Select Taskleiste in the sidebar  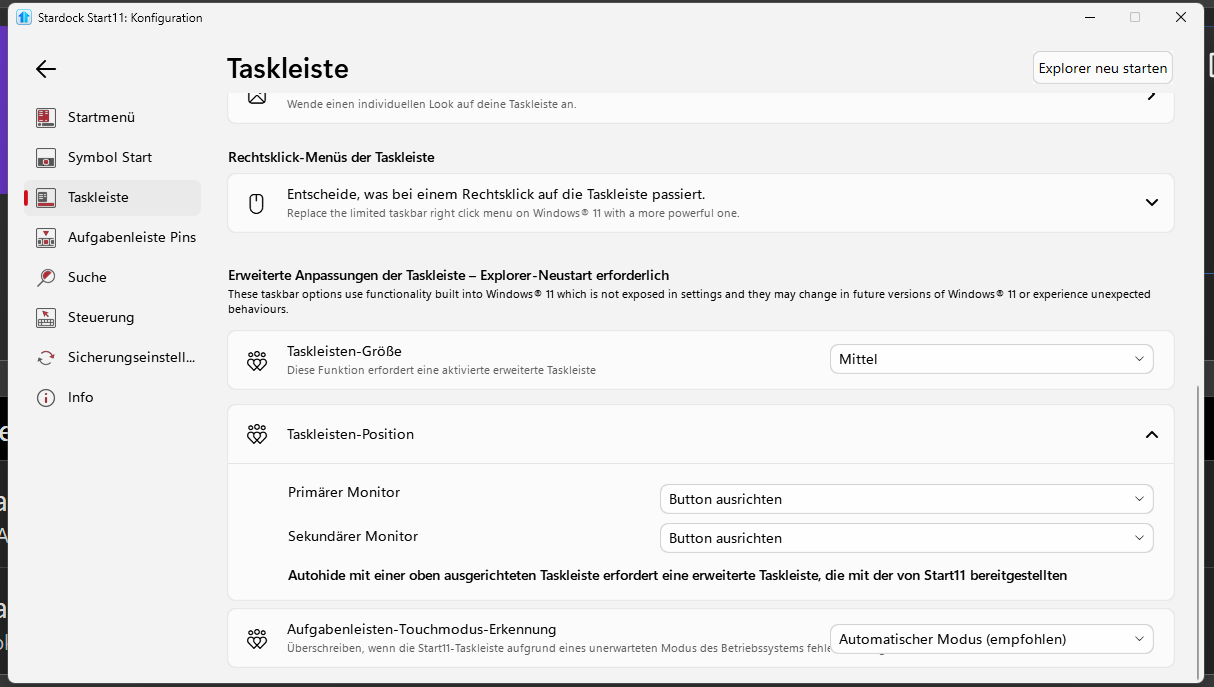click(x=98, y=198)
